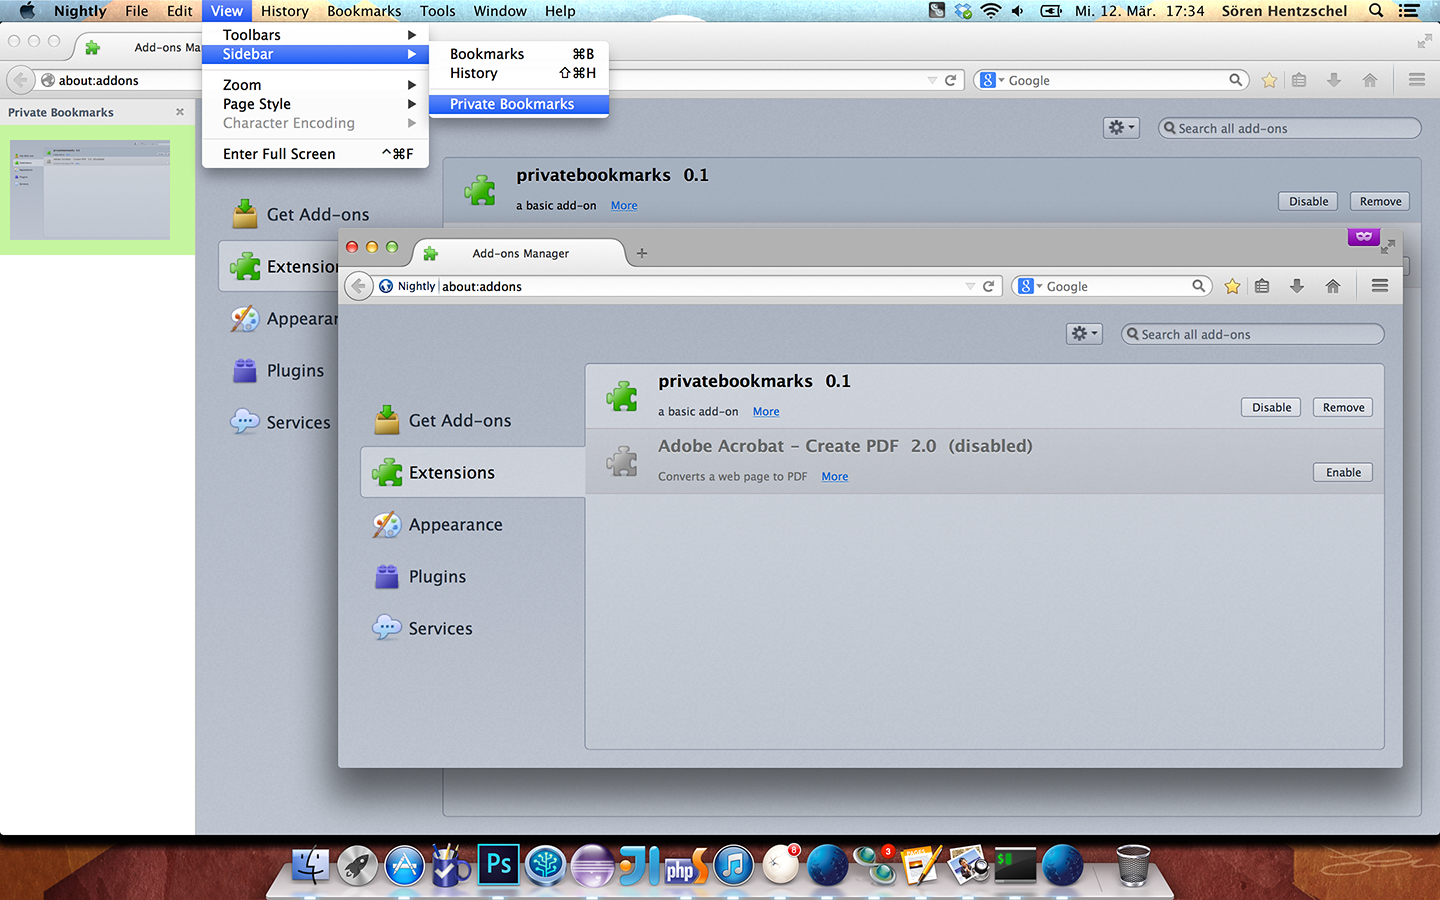Choose History in the Sidebar submenu
The image size is (1440, 900).
[x=519, y=73]
